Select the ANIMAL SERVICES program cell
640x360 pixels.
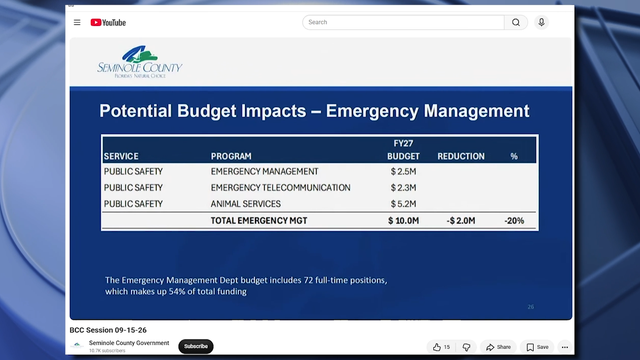[x=246, y=204]
